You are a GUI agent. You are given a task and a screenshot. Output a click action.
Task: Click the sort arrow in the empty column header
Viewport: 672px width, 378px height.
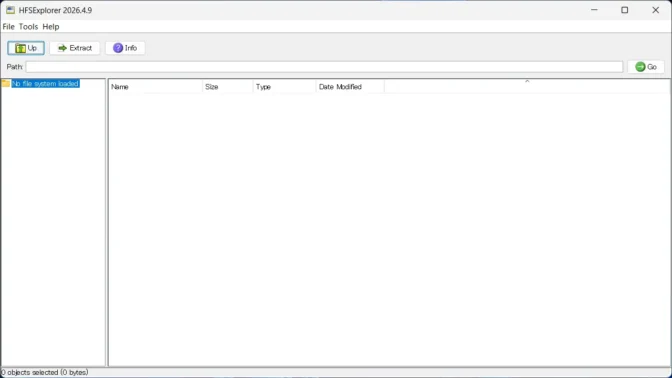pyautogui.click(x=527, y=81)
